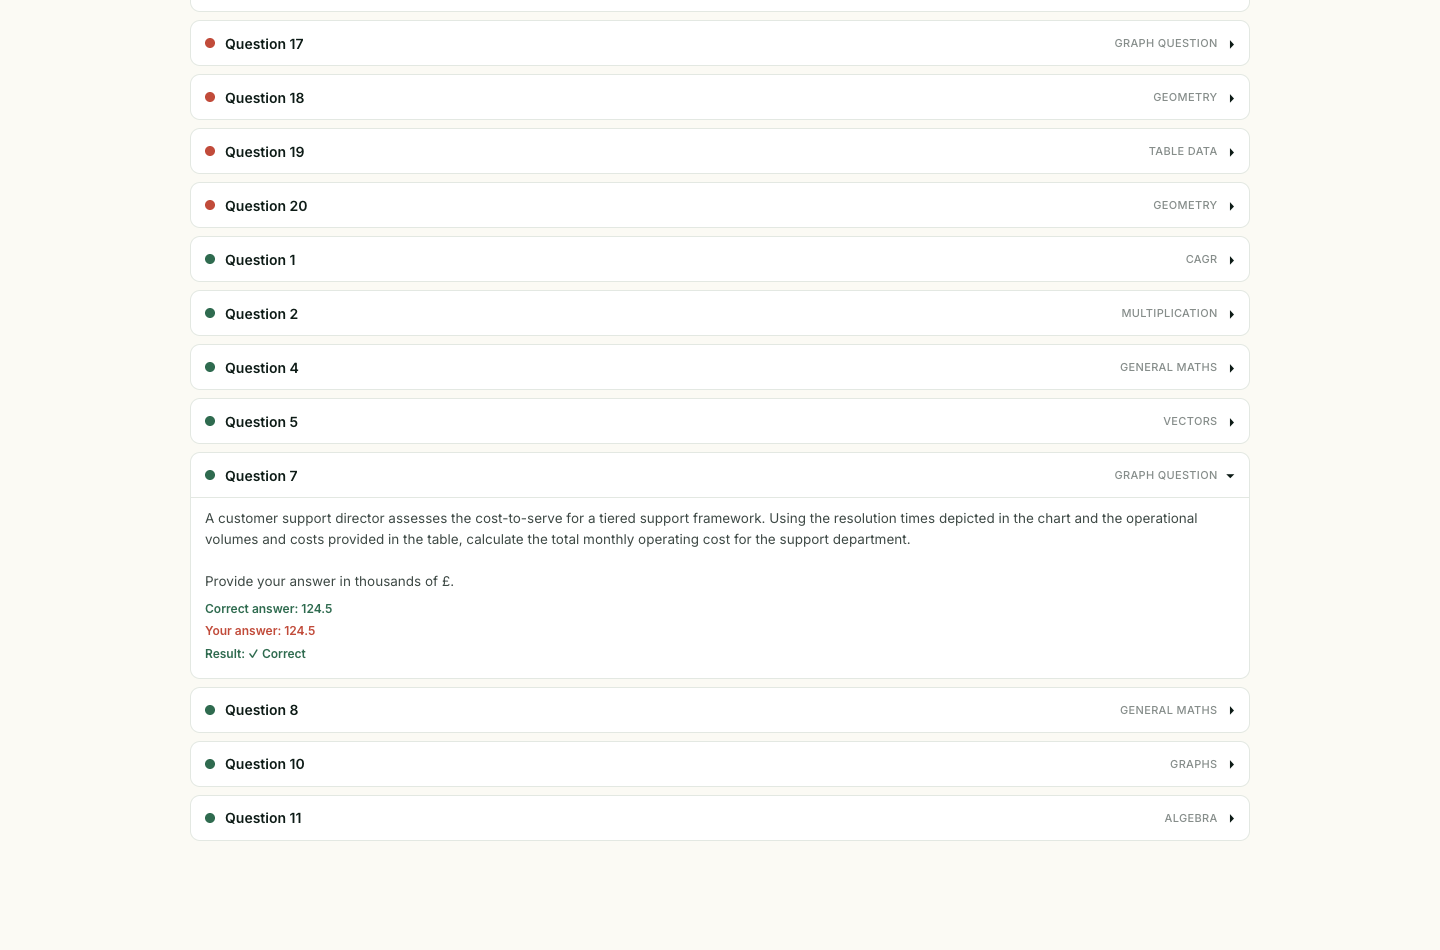
Task: Expand Question 18 arrow
Action: coord(1231,98)
